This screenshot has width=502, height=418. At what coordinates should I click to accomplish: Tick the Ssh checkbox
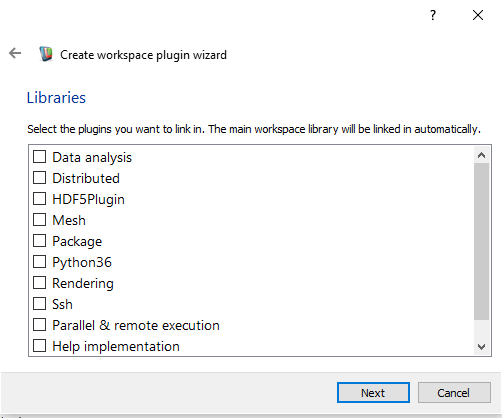coord(39,303)
